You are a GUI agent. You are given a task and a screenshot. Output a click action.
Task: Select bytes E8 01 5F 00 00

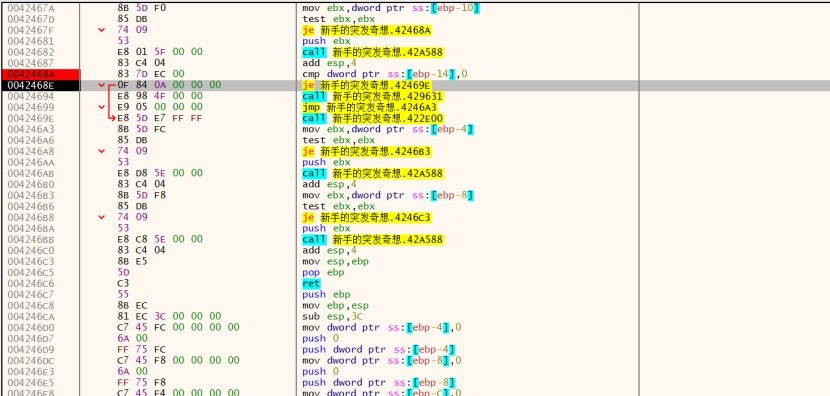point(160,52)
